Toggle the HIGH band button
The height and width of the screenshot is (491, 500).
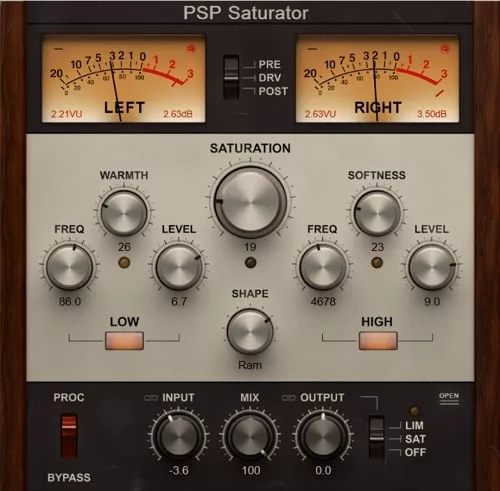point(378,340)
